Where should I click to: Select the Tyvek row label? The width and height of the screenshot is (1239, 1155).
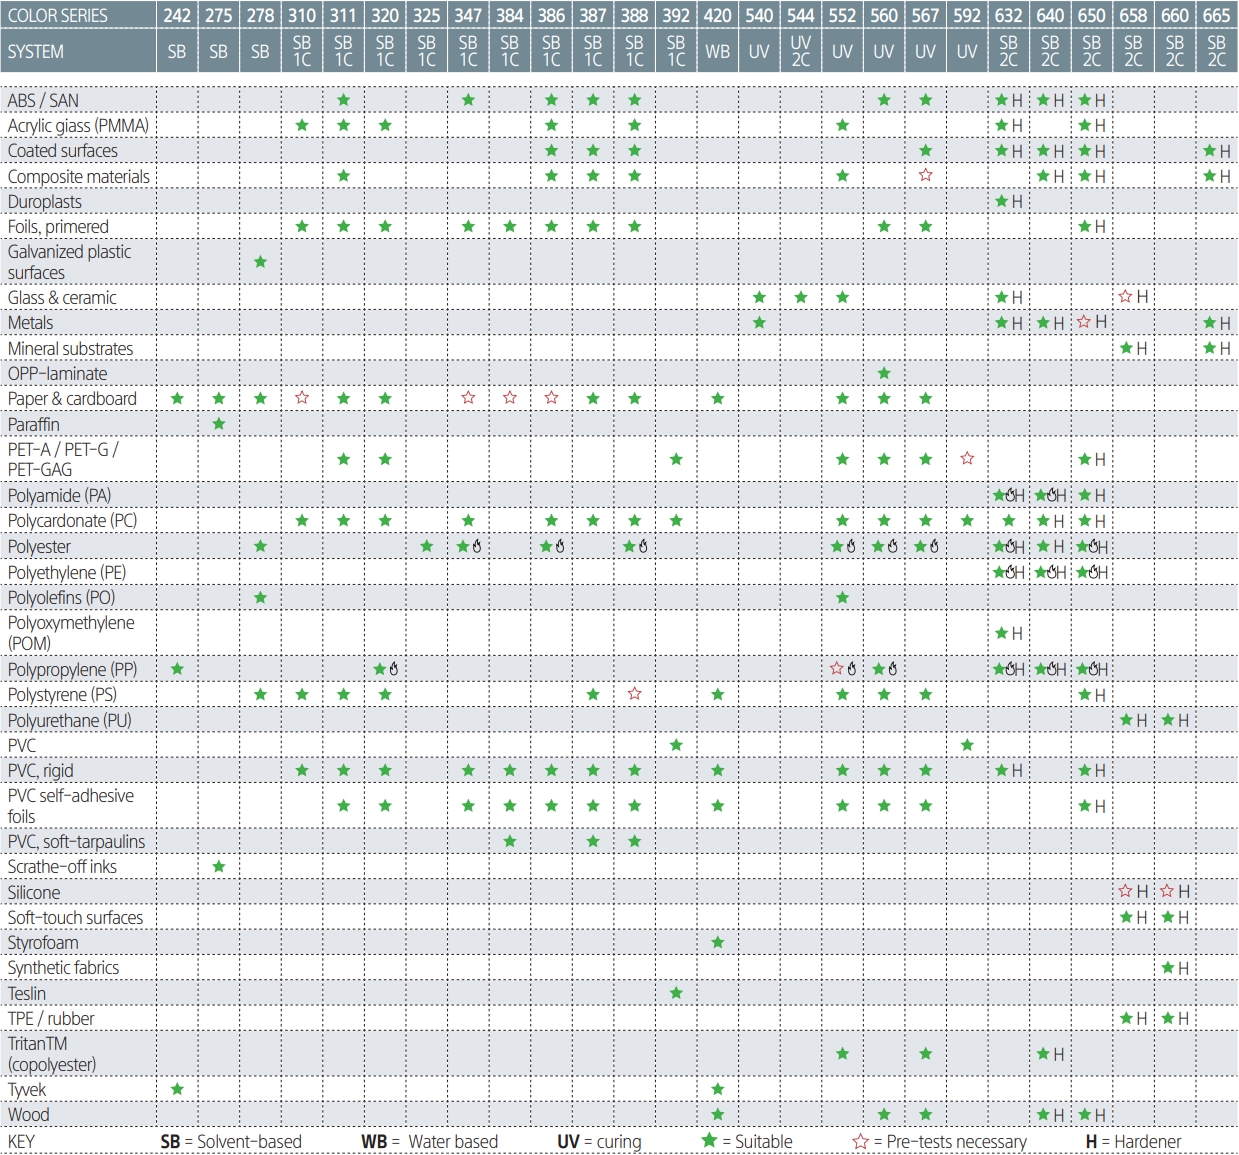pyautogui.click(x=27, y=1089)
